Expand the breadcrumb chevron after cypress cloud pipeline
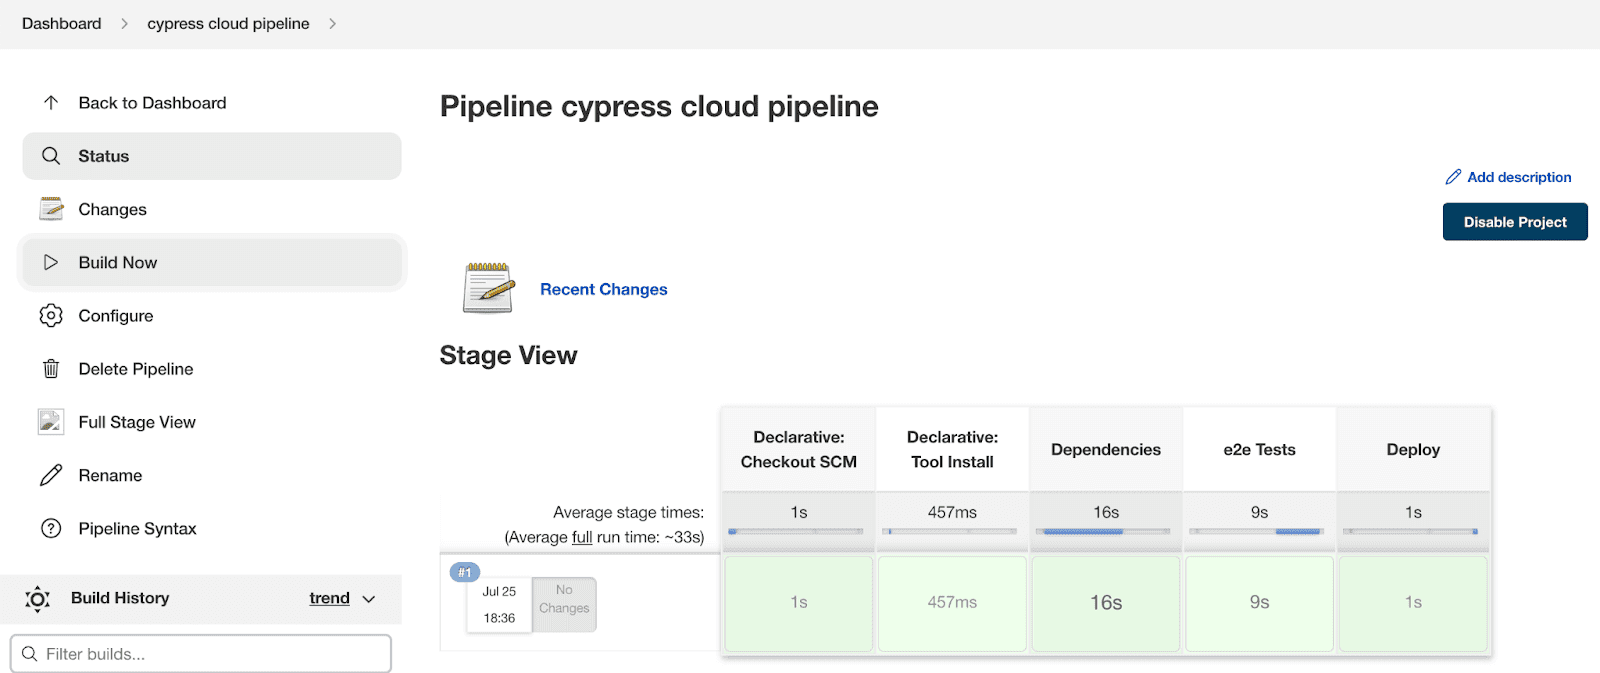 332,23
